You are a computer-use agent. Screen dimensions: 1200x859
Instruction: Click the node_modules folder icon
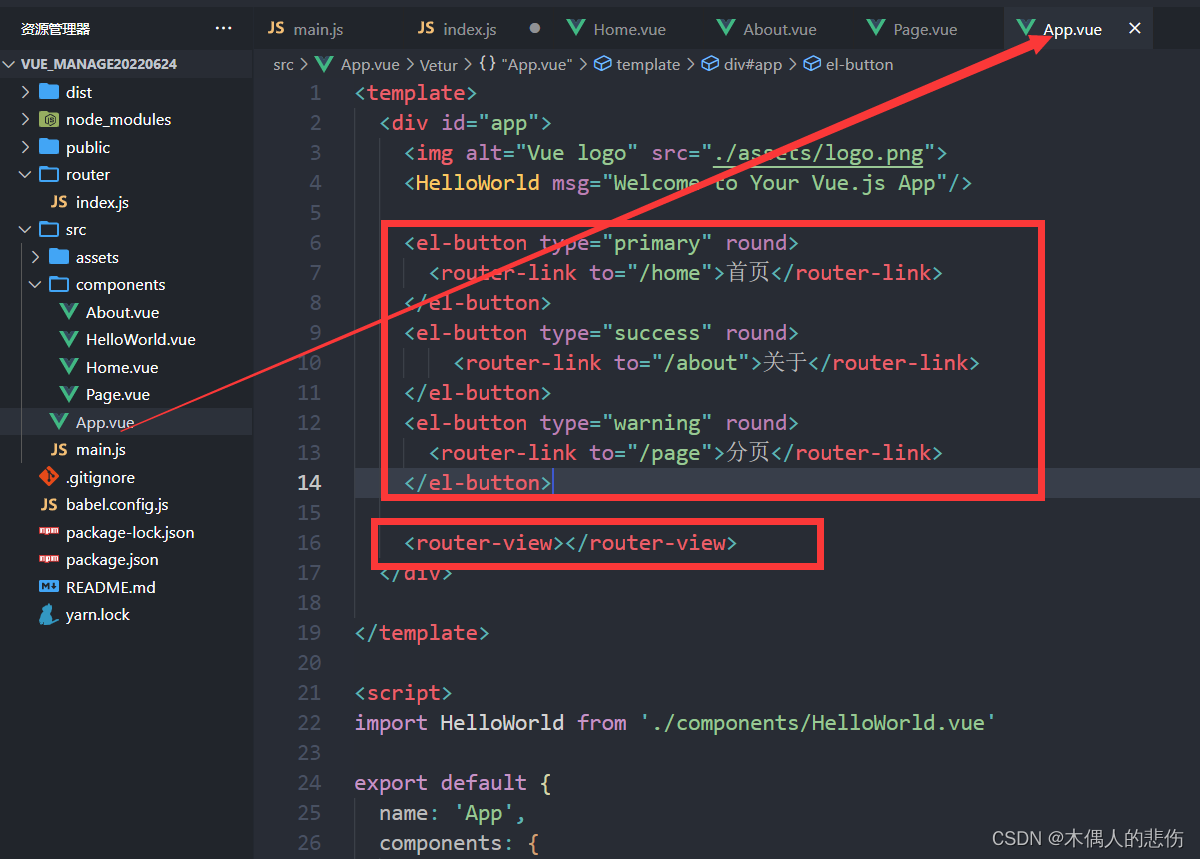coord(49,119)
